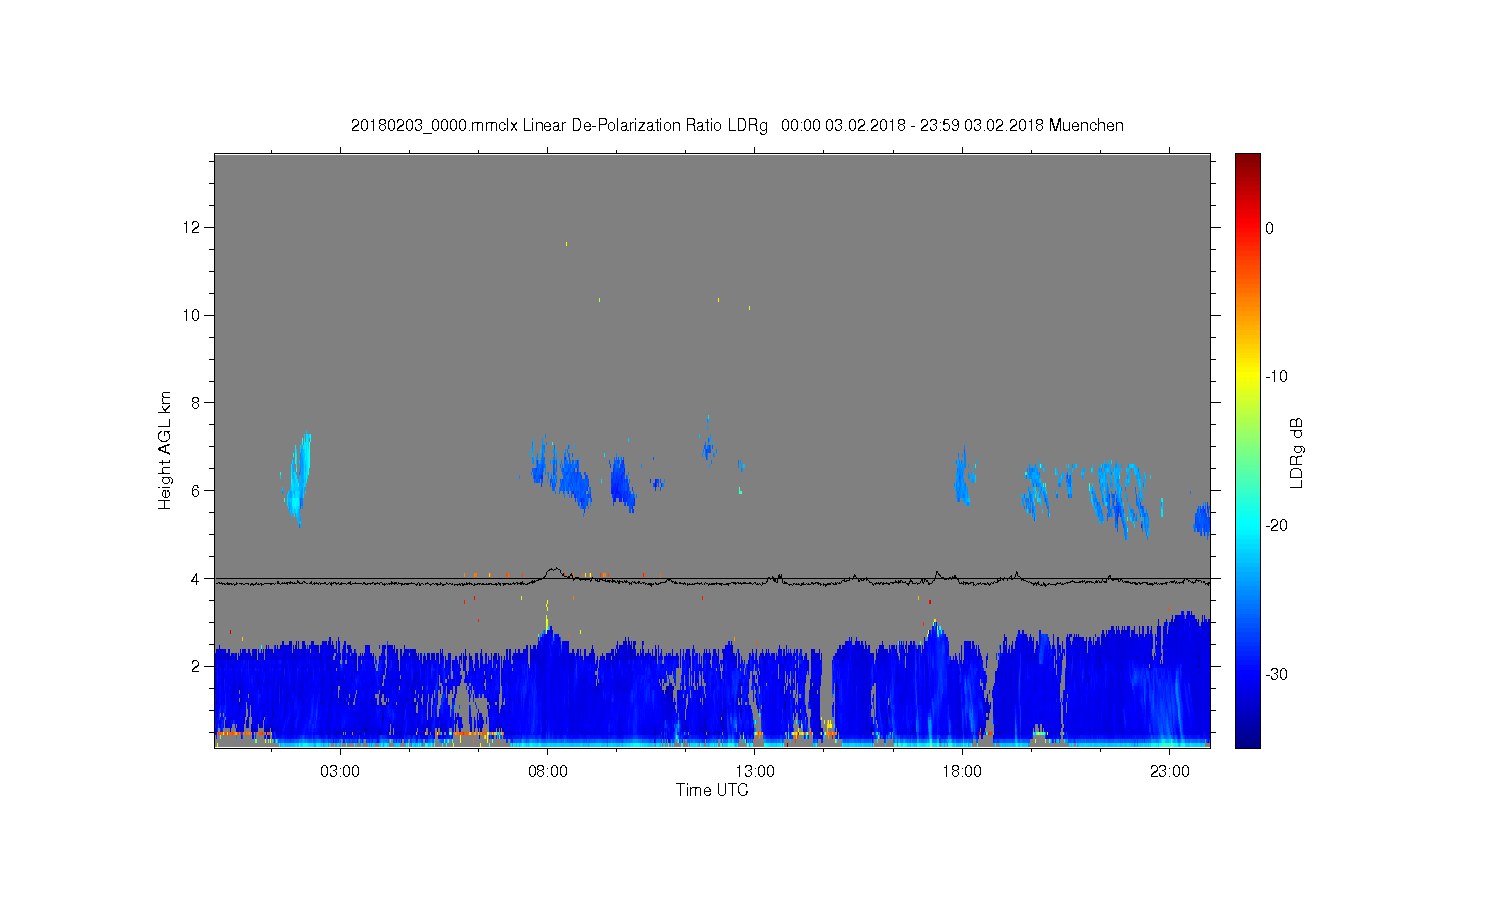Click the height tick label 6
The width and height of the screenshot is (1500, 900).
point(197,490)
